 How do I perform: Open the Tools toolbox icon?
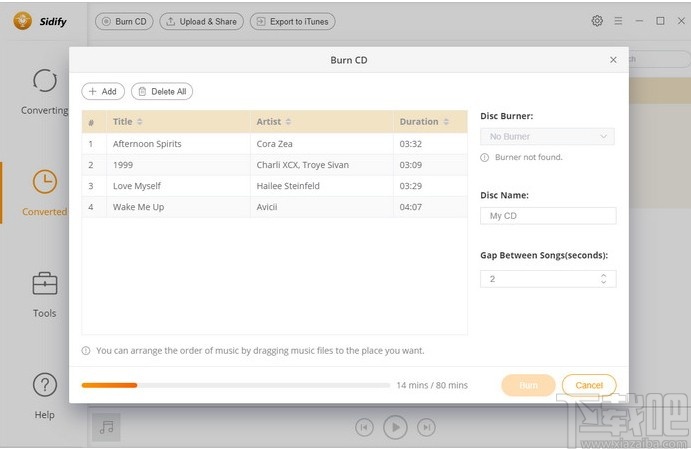(45, 283)
